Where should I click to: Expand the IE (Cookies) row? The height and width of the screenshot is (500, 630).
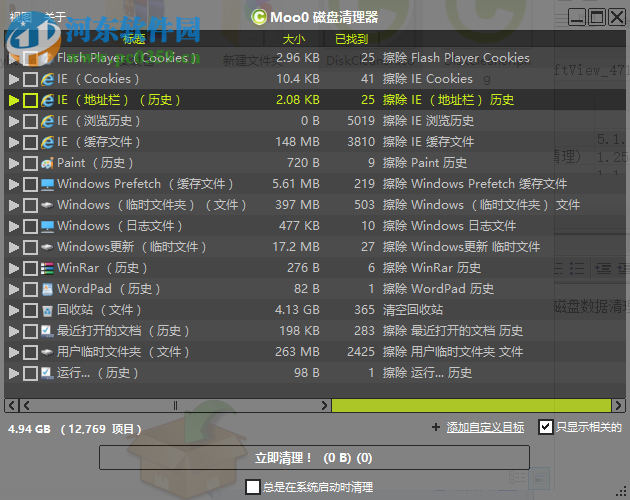(x=14, y=79)
